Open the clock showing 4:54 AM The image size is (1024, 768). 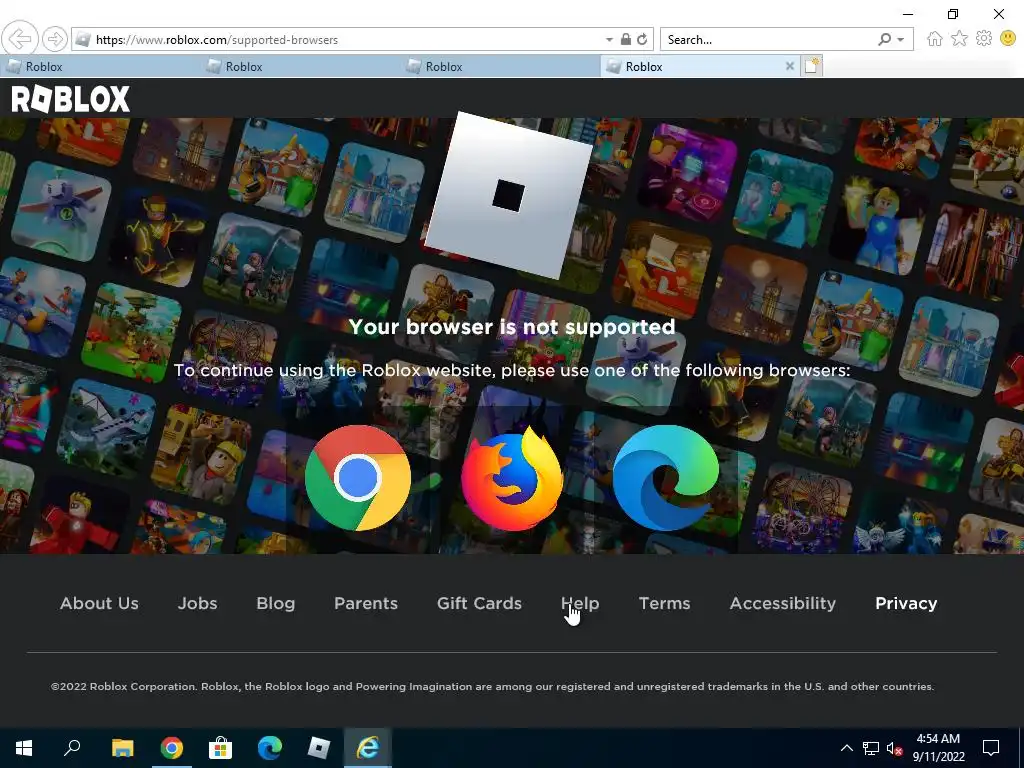[938, 748]
